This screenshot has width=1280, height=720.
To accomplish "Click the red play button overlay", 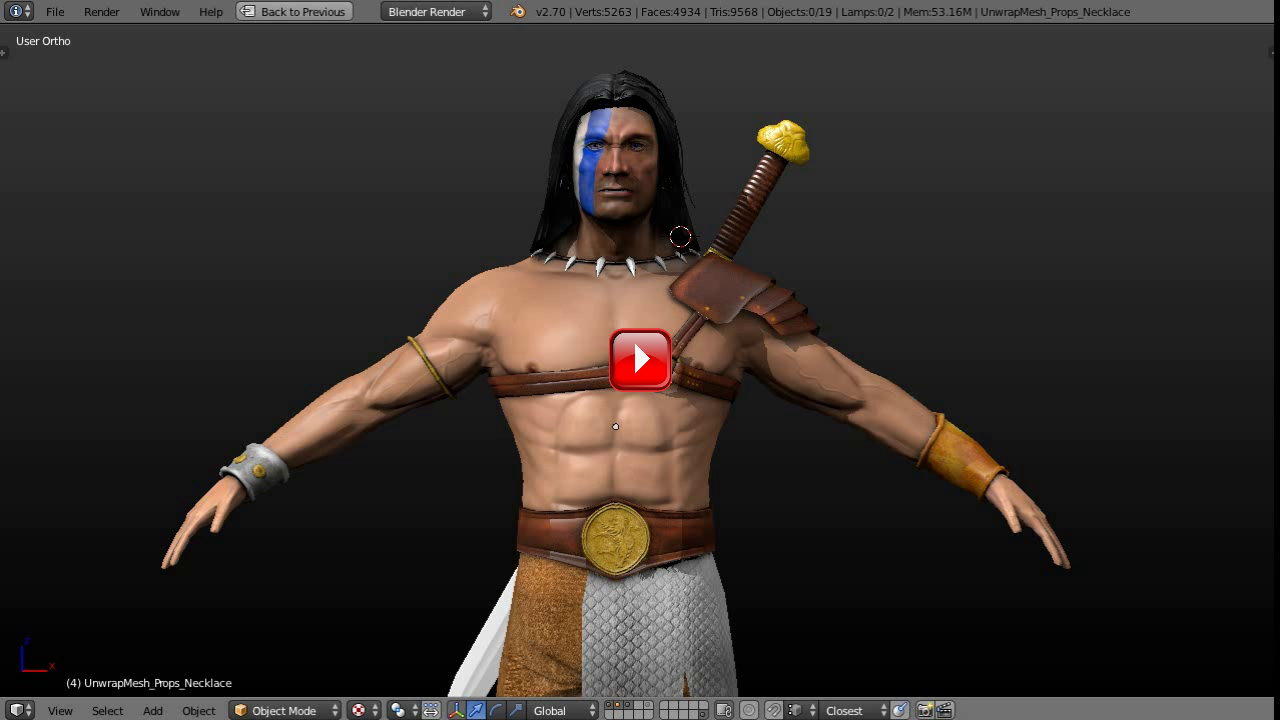I will (x=640, y=359).
